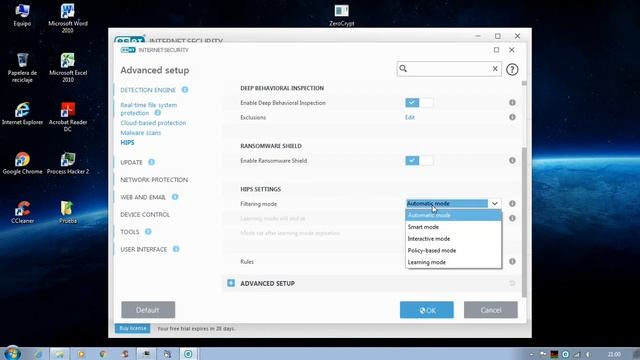The height and width of the screenshot is (360, 640).
Task: Open the Equipo desktop icon
Action: [x=22, y=15]
